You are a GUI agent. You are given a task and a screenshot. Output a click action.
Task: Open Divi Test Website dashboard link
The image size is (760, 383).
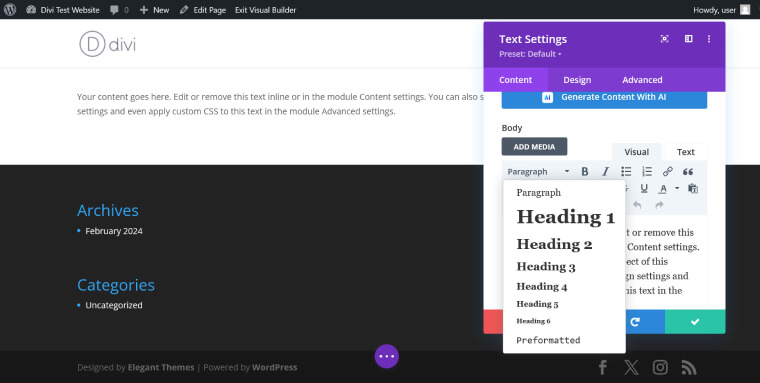click(x=63, y=10)
